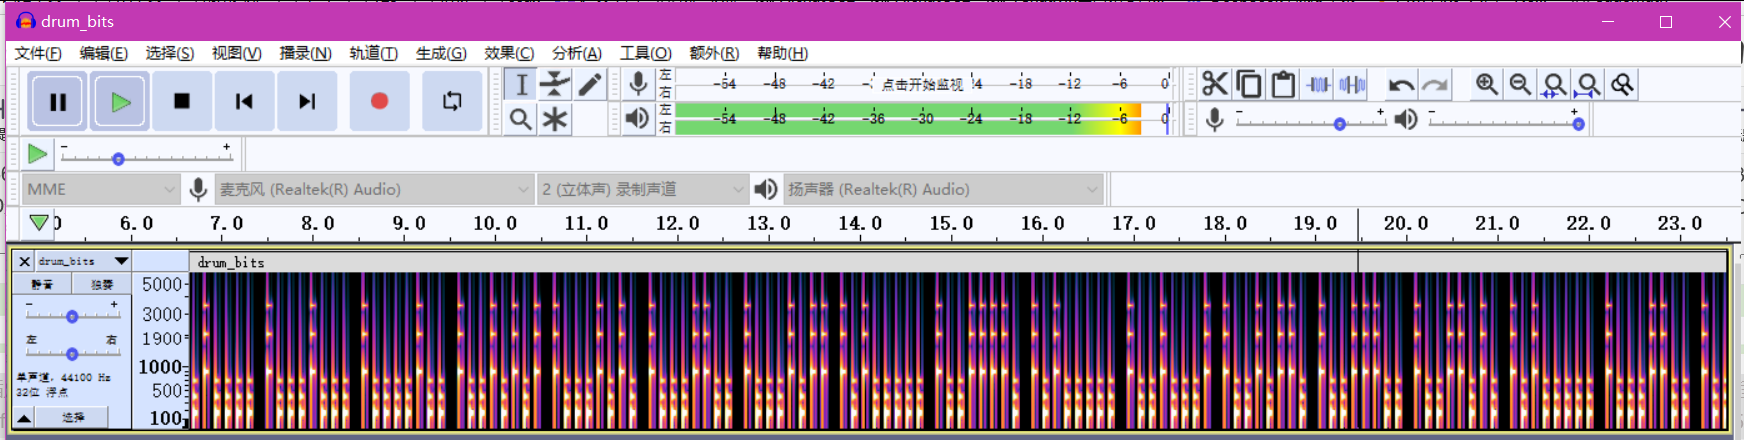This screenshot has height=440, width=1744.
Task: Paste audio with the clipboard icon
Action: click(1283, 84)
